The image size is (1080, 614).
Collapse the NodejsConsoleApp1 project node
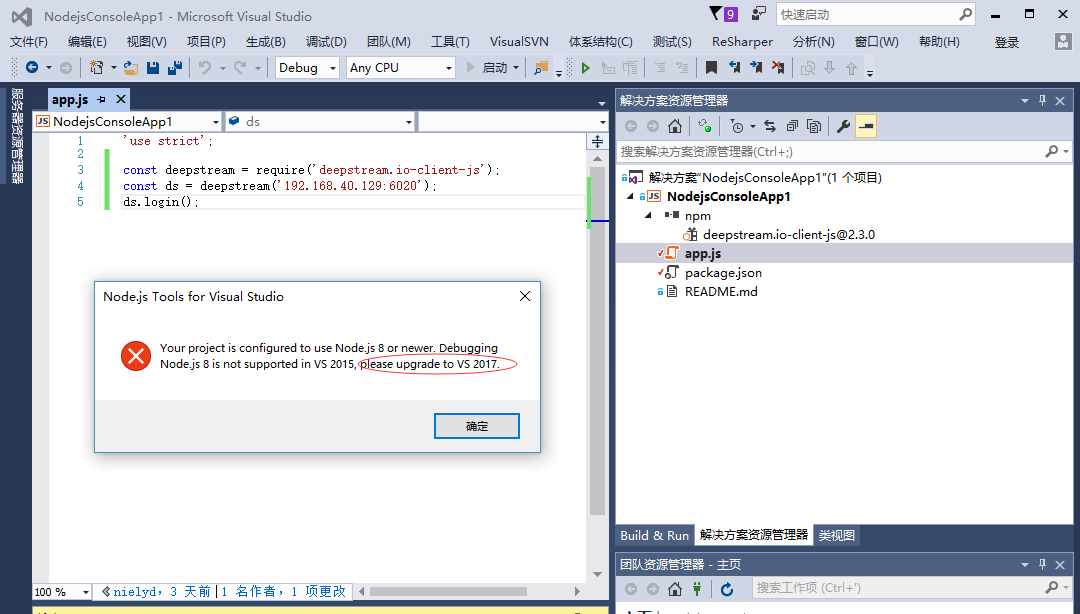point(630,196)
